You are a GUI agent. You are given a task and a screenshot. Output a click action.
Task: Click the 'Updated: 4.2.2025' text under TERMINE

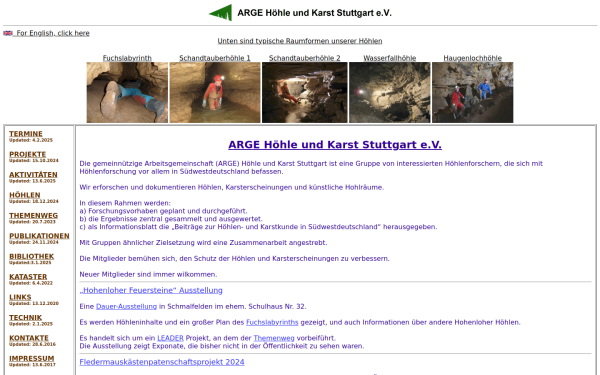click(31, 140)
